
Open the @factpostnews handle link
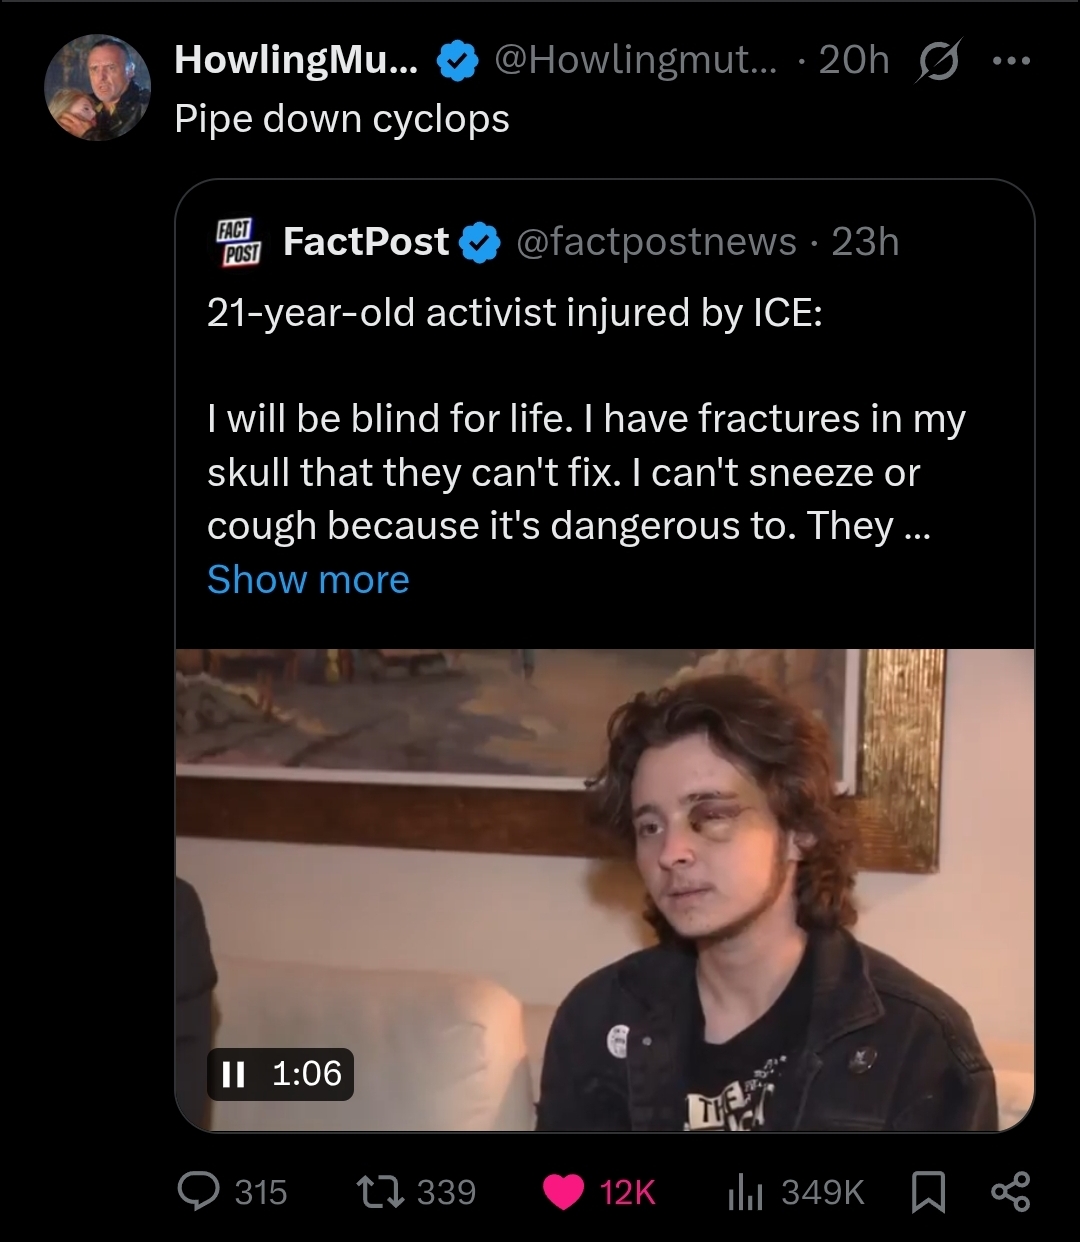click(x=656, y=242)
